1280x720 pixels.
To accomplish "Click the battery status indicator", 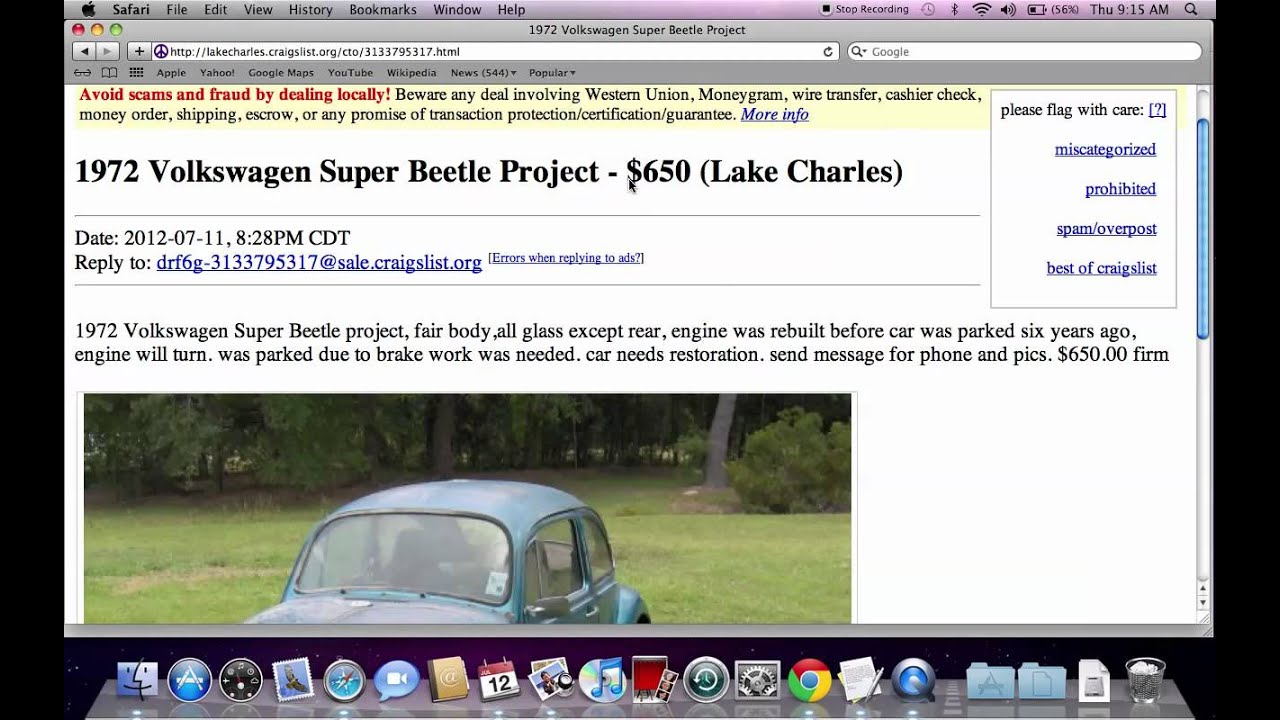I will [1053, 10].
